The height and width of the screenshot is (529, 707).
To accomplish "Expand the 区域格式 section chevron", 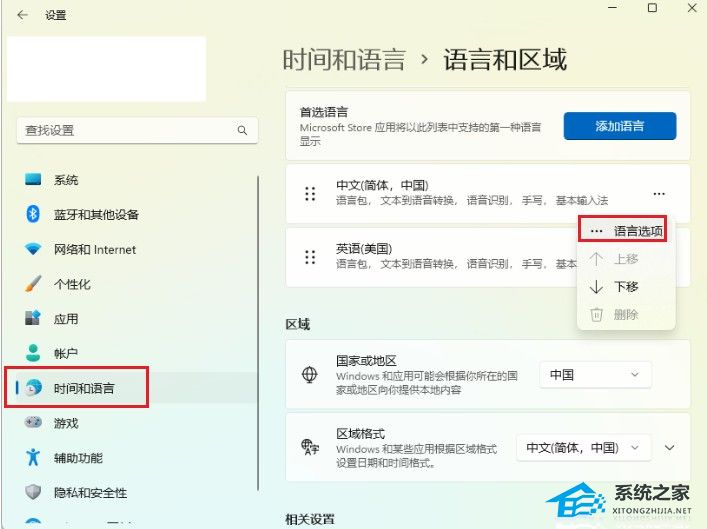I will 670,447.
